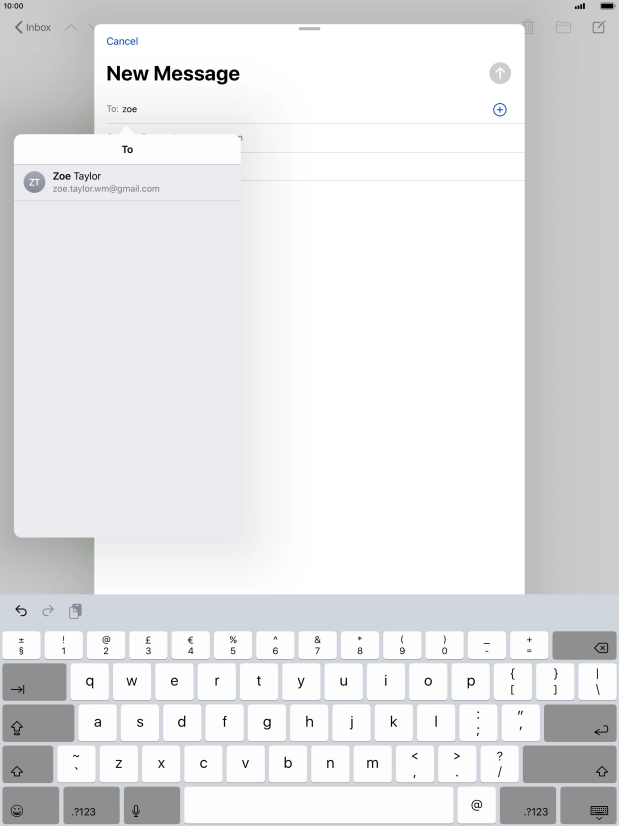The image size is (619, 826).
Task: Tap the blue add contact plus icon
Action: (500, 109)
